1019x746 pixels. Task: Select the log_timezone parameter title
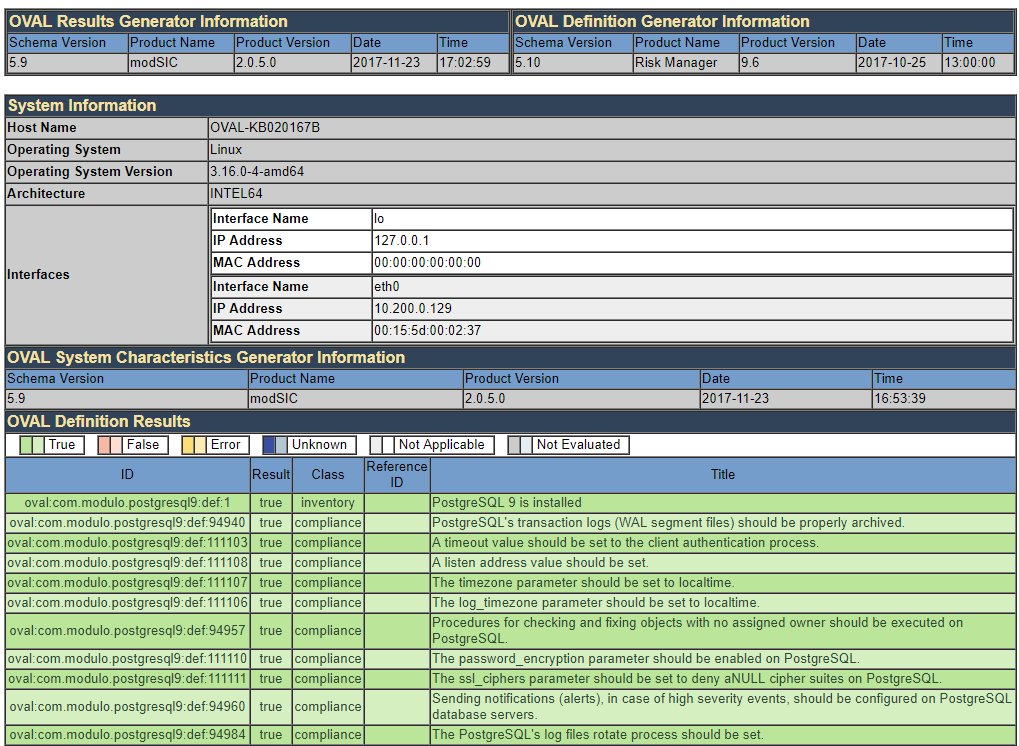[x=595, y=604]
